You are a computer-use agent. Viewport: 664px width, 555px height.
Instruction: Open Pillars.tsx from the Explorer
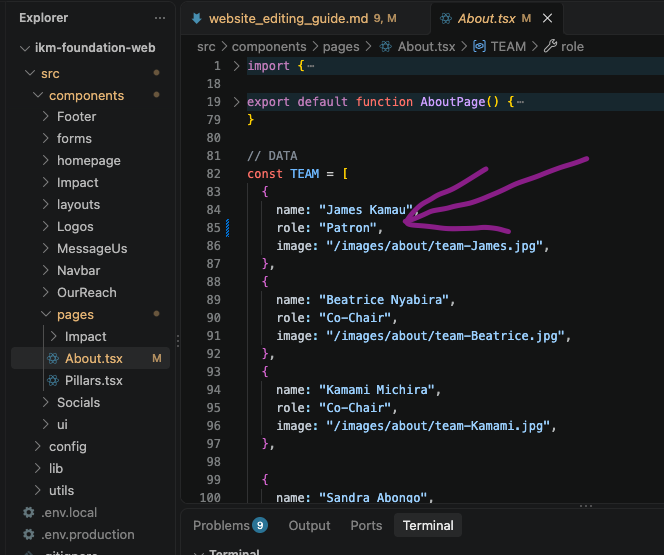click(x=94, y=381)
